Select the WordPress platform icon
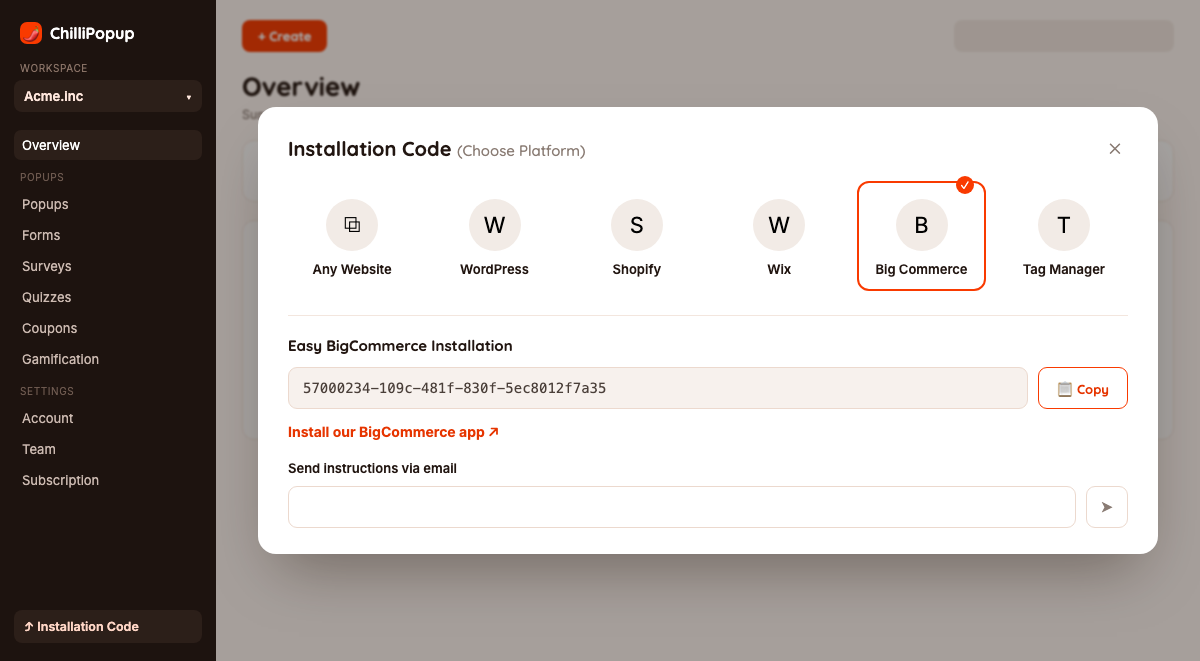Image resolution: width=1200 pixels, height=661 pixels. click(x=494, y=225)
